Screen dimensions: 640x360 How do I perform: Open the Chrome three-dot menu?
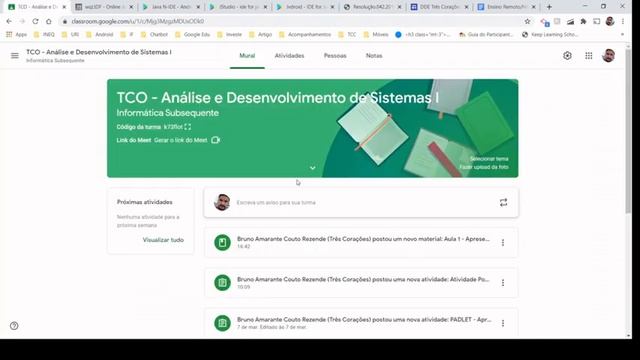click(623, 21)
